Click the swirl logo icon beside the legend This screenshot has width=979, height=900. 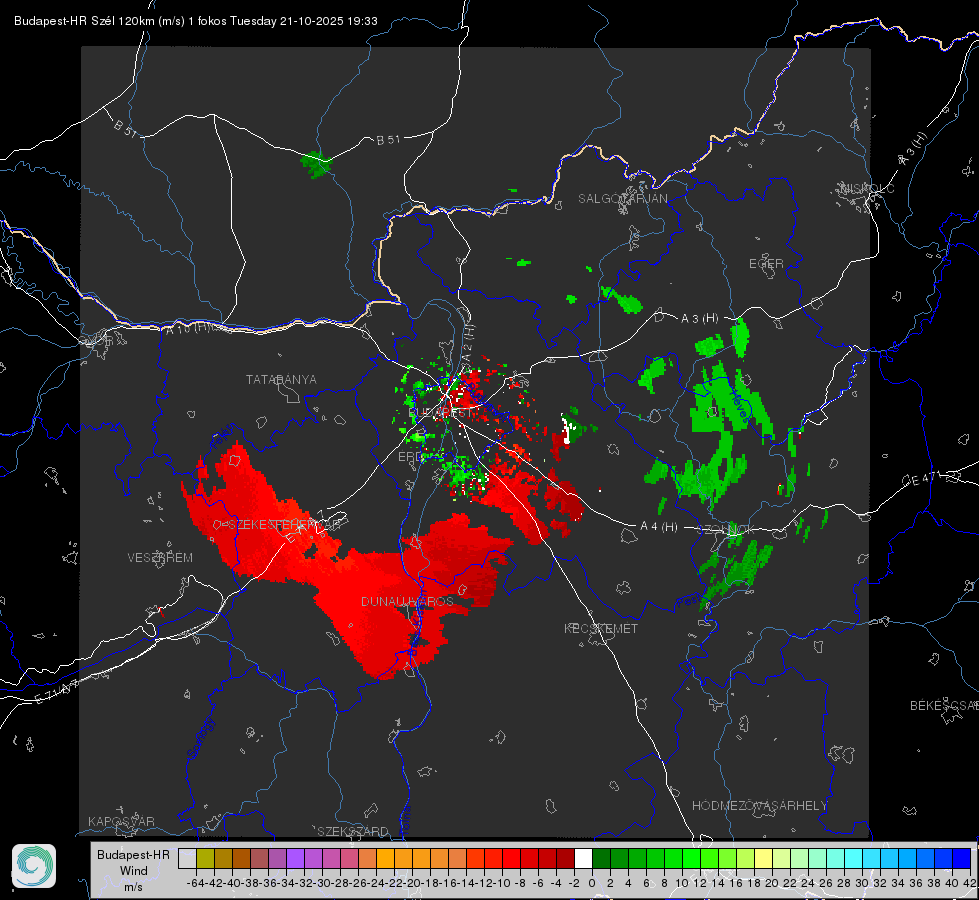pyautogui.click(x=34, y=866)
